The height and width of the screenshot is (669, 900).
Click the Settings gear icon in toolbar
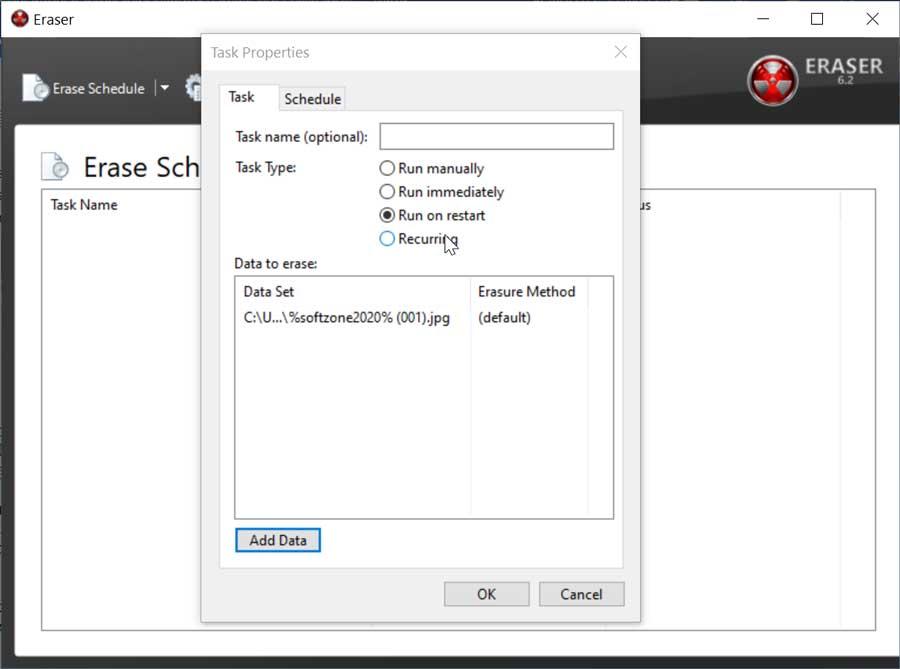click(x=193, y=88)
